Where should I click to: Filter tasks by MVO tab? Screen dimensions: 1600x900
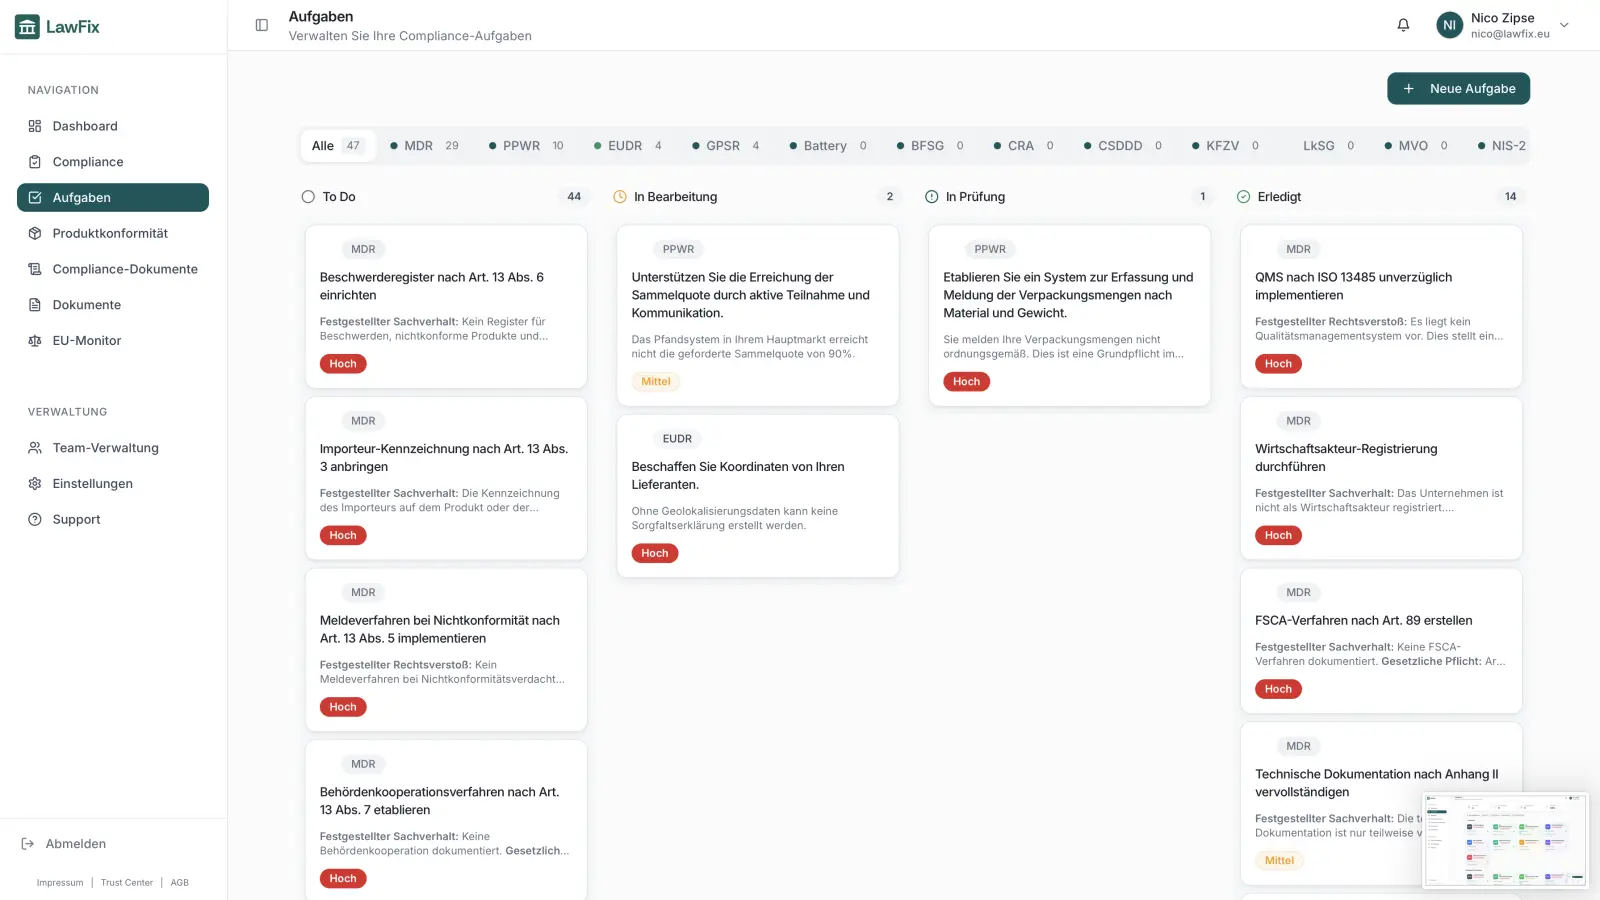(x=1416, y=146)
